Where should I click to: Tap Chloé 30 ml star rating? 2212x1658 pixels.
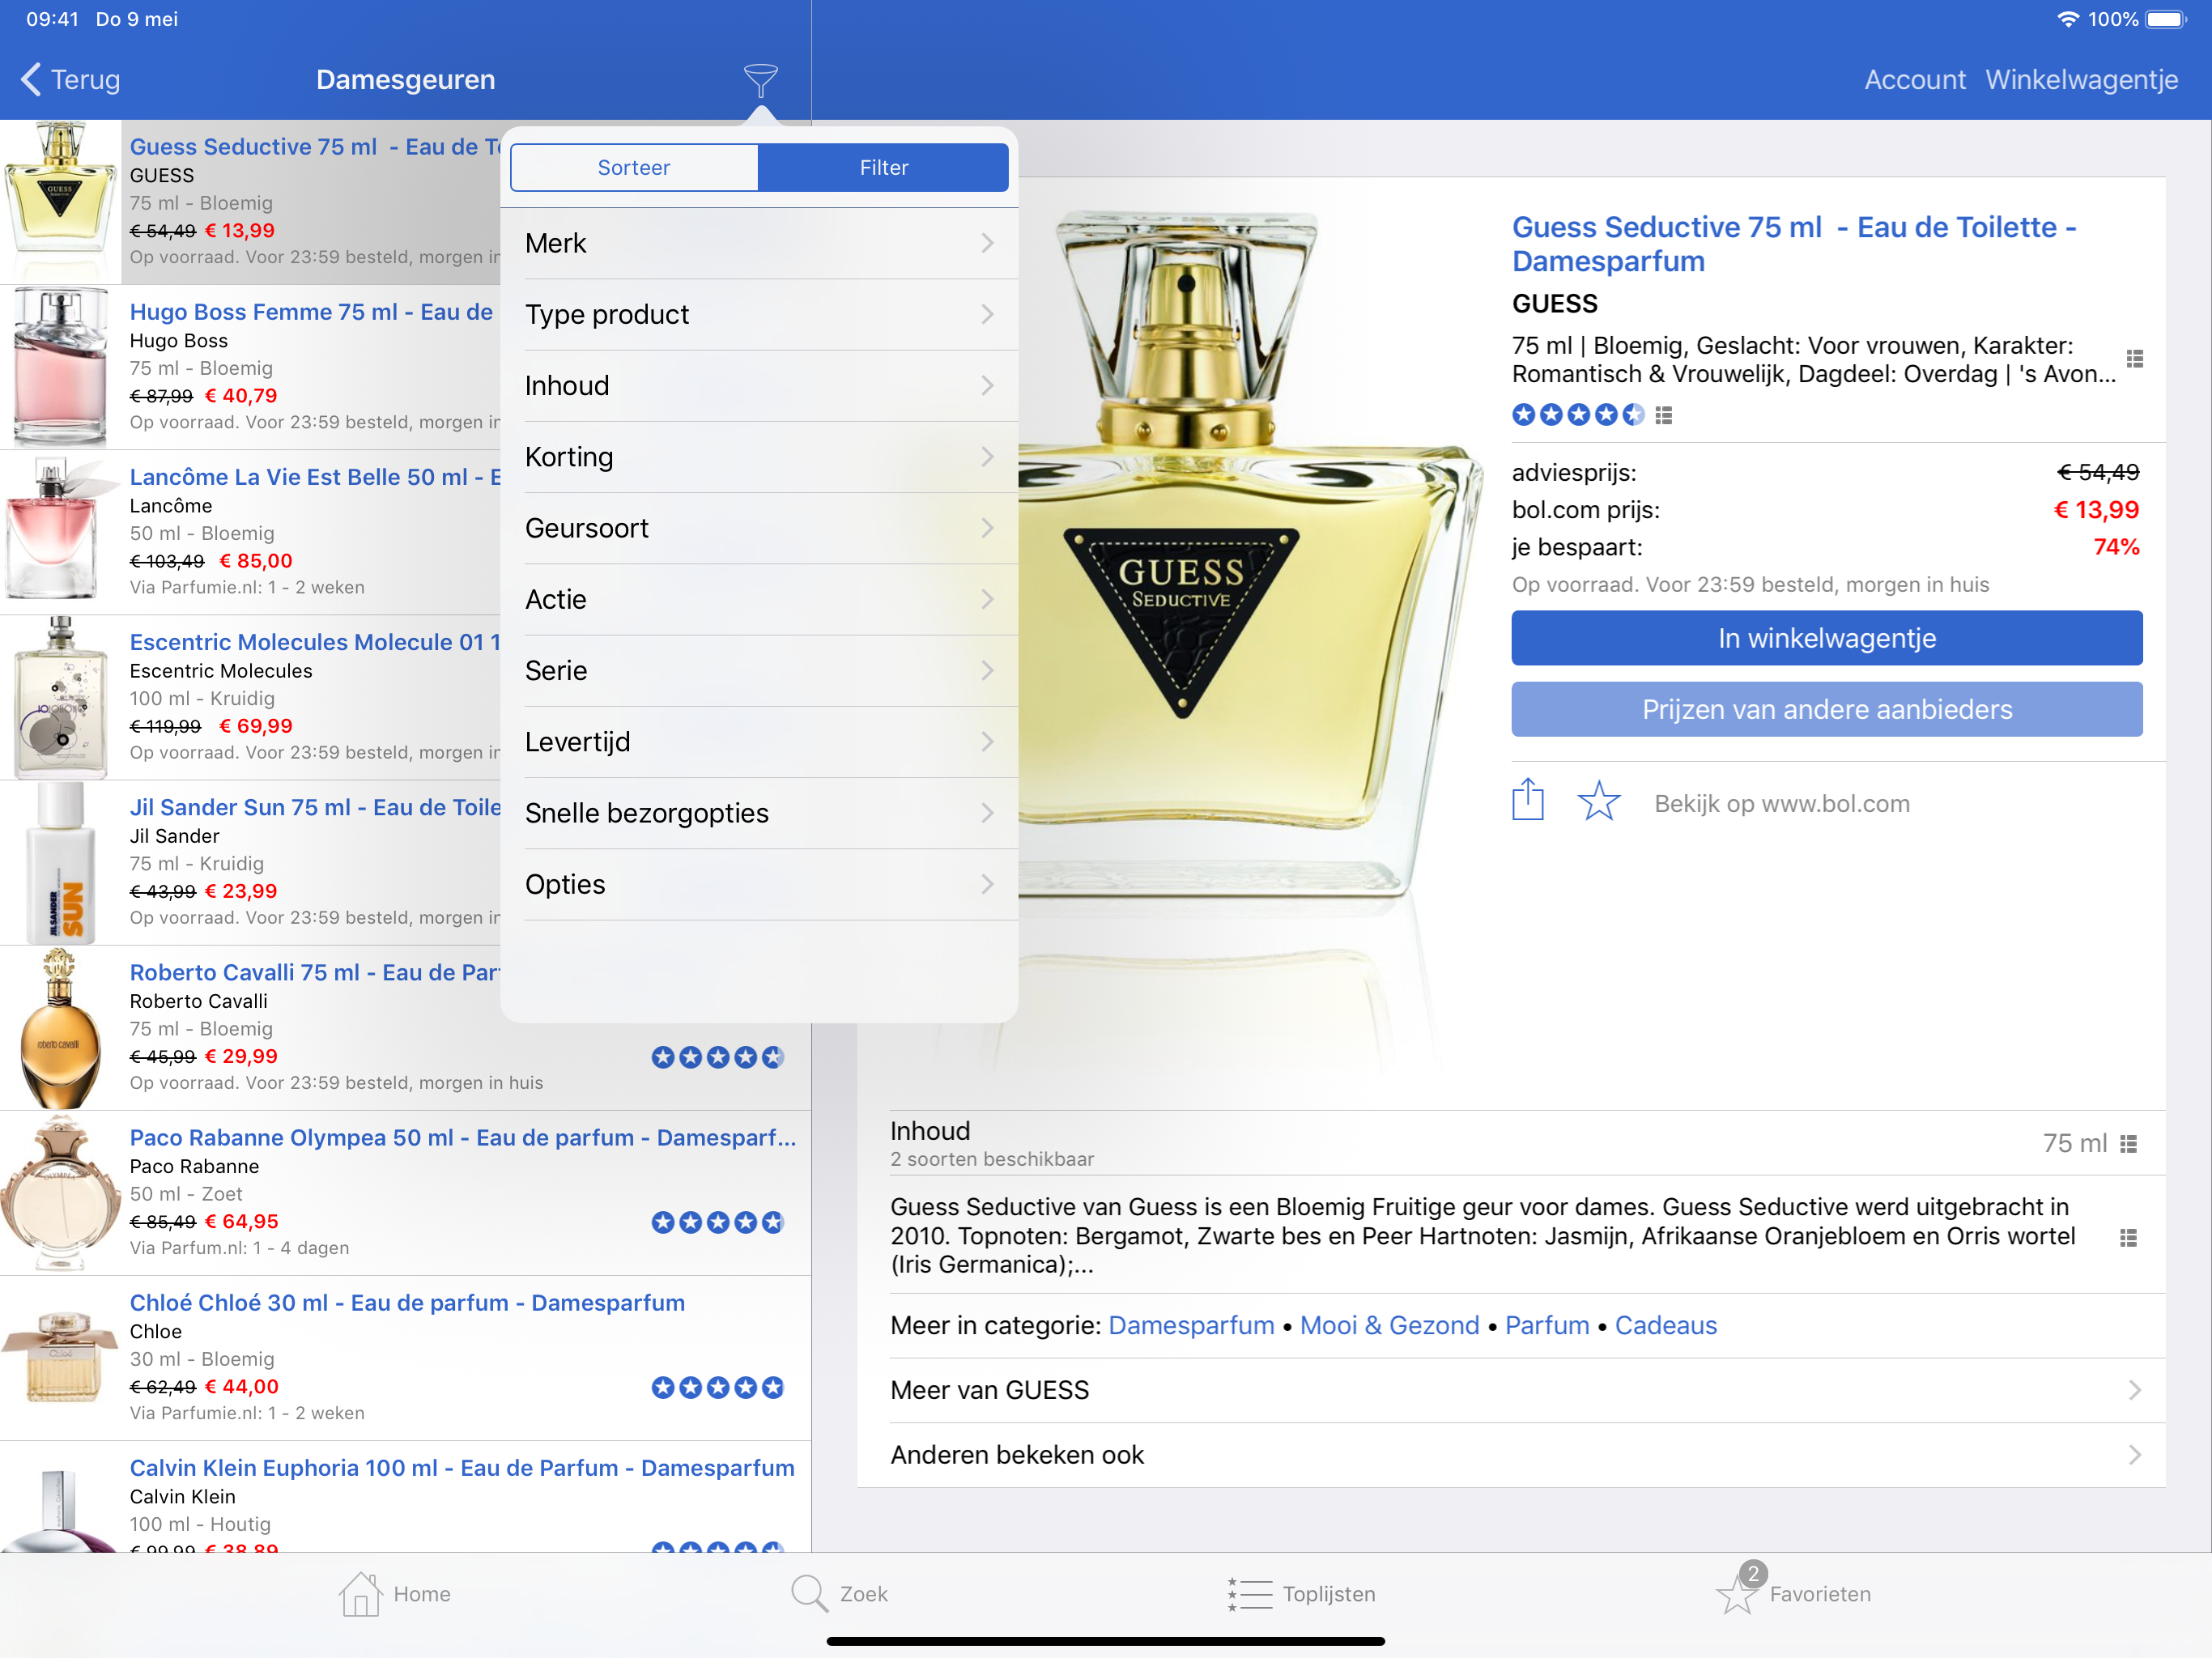[717, 1387]
